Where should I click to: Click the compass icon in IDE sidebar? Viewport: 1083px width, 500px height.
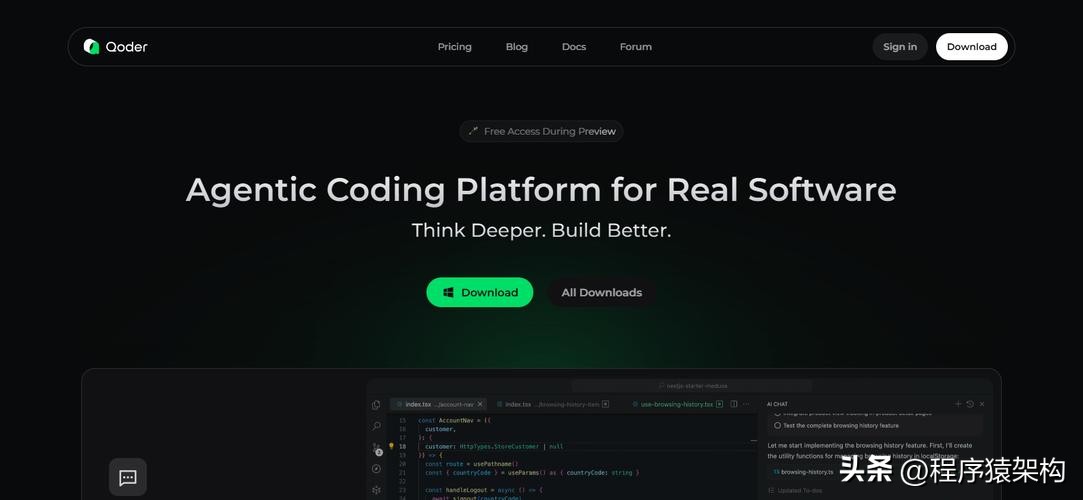(376, 468)
